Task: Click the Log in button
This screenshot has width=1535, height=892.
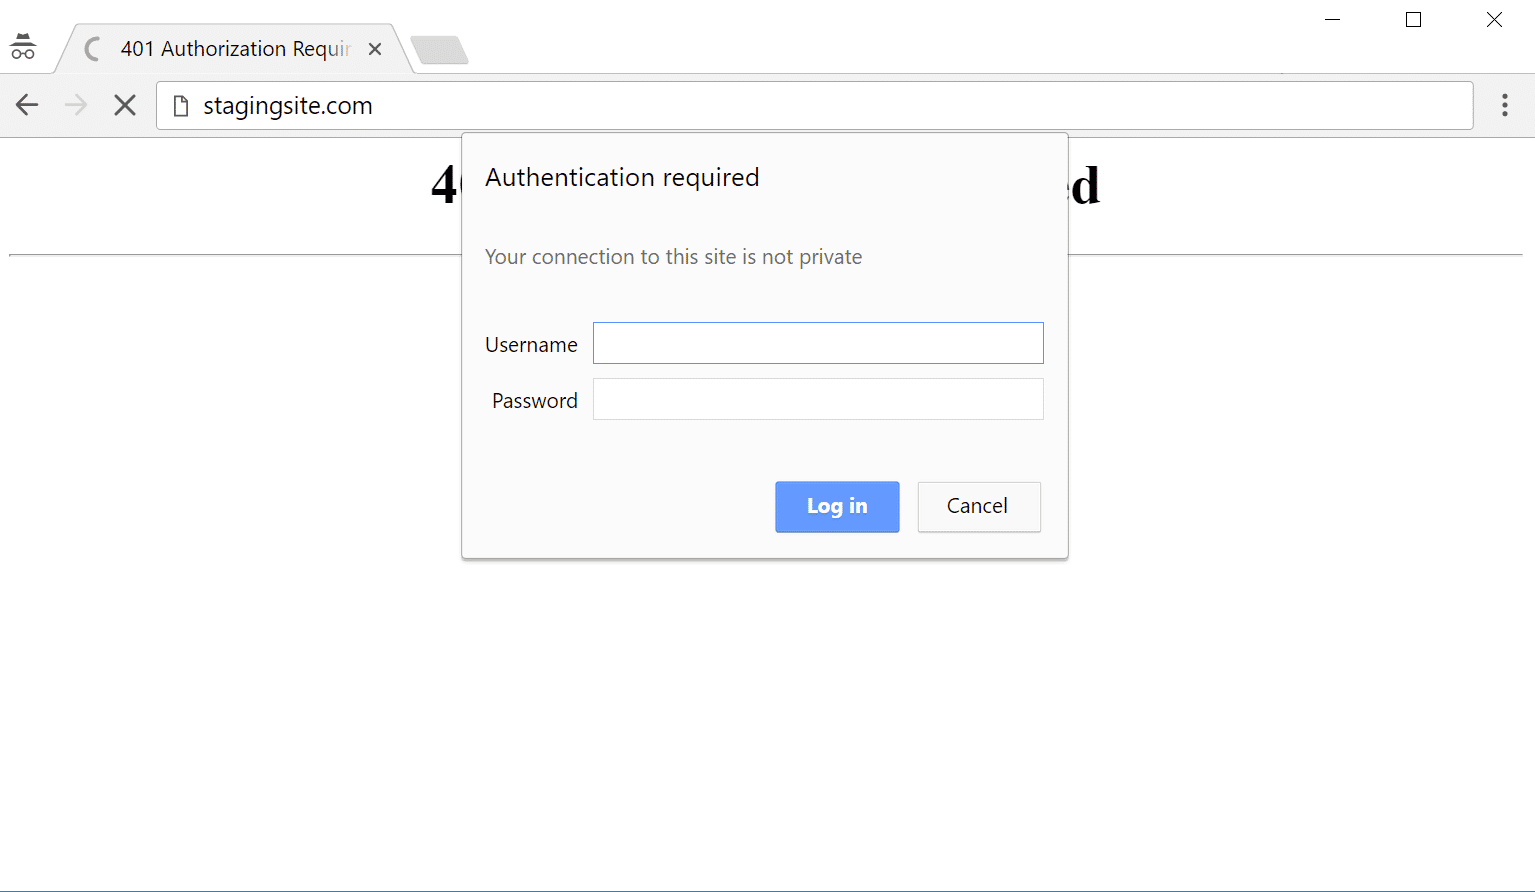Action: 837,507
